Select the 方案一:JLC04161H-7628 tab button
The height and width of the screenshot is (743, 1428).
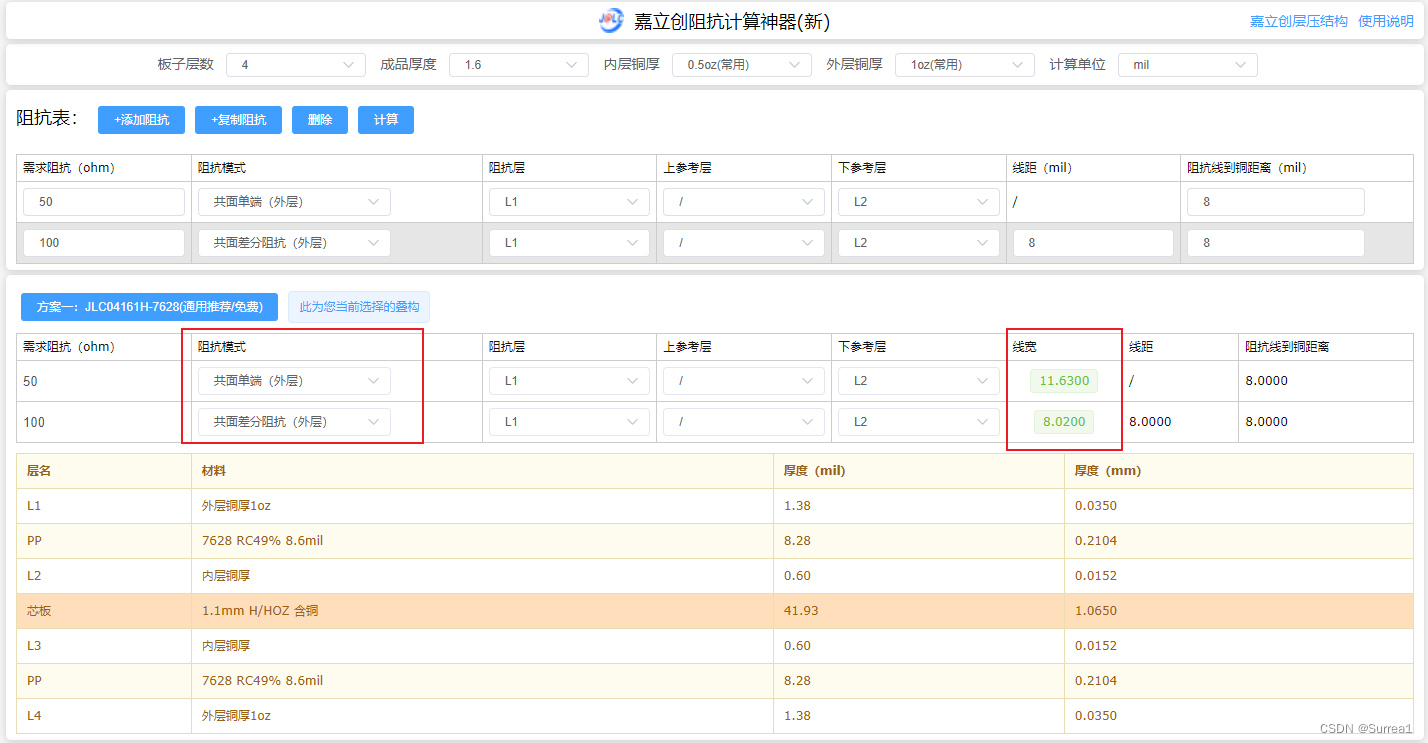[x=149, y=307]
